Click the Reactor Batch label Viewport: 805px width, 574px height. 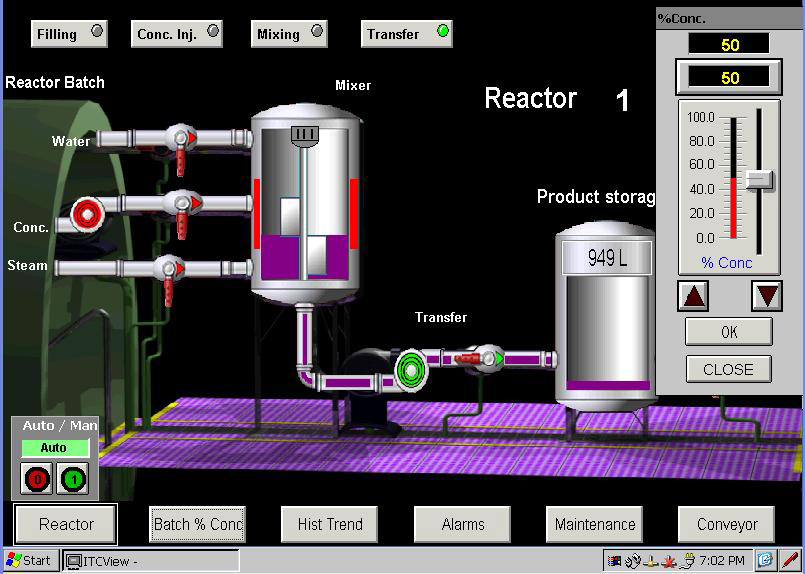click(55, 82)
